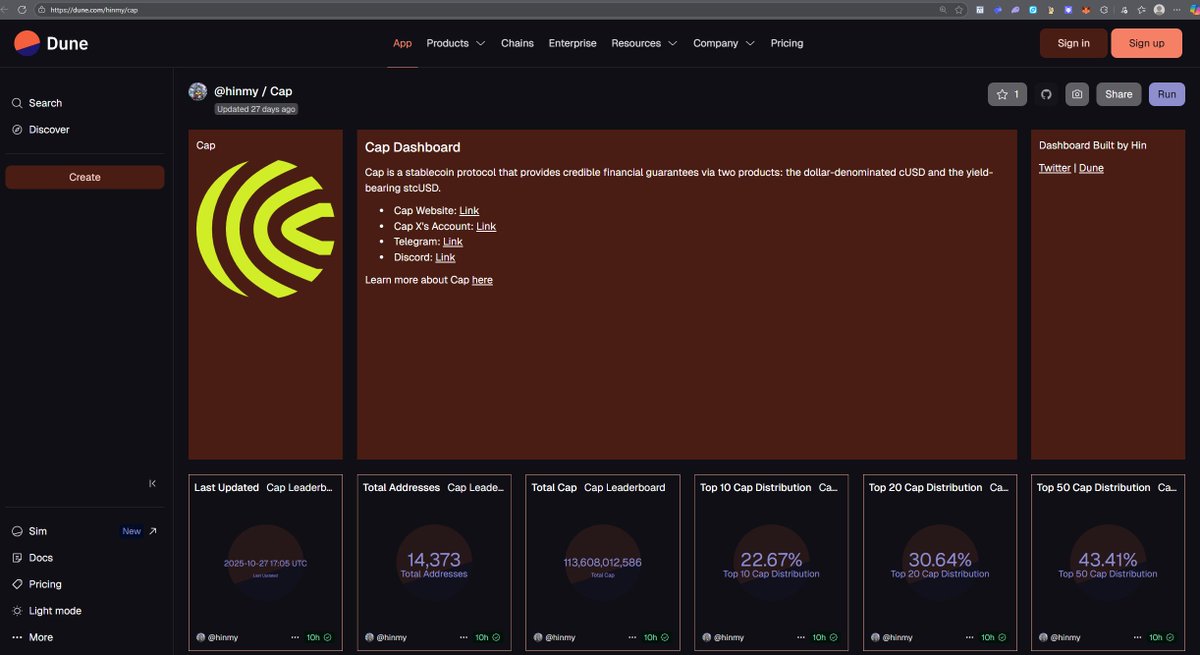The image size is (1200, 655).
Task: Click the @hinmy profile avatar
Action: (198, 92)
